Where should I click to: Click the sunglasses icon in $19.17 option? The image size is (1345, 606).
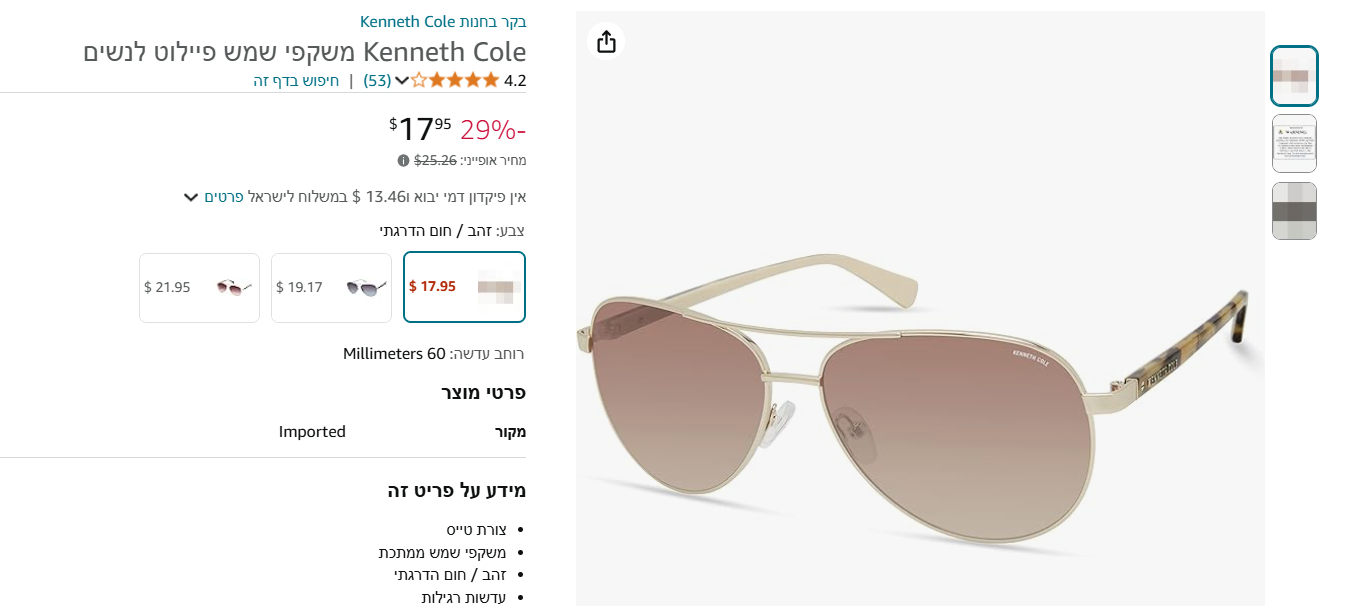click(367, 288)
